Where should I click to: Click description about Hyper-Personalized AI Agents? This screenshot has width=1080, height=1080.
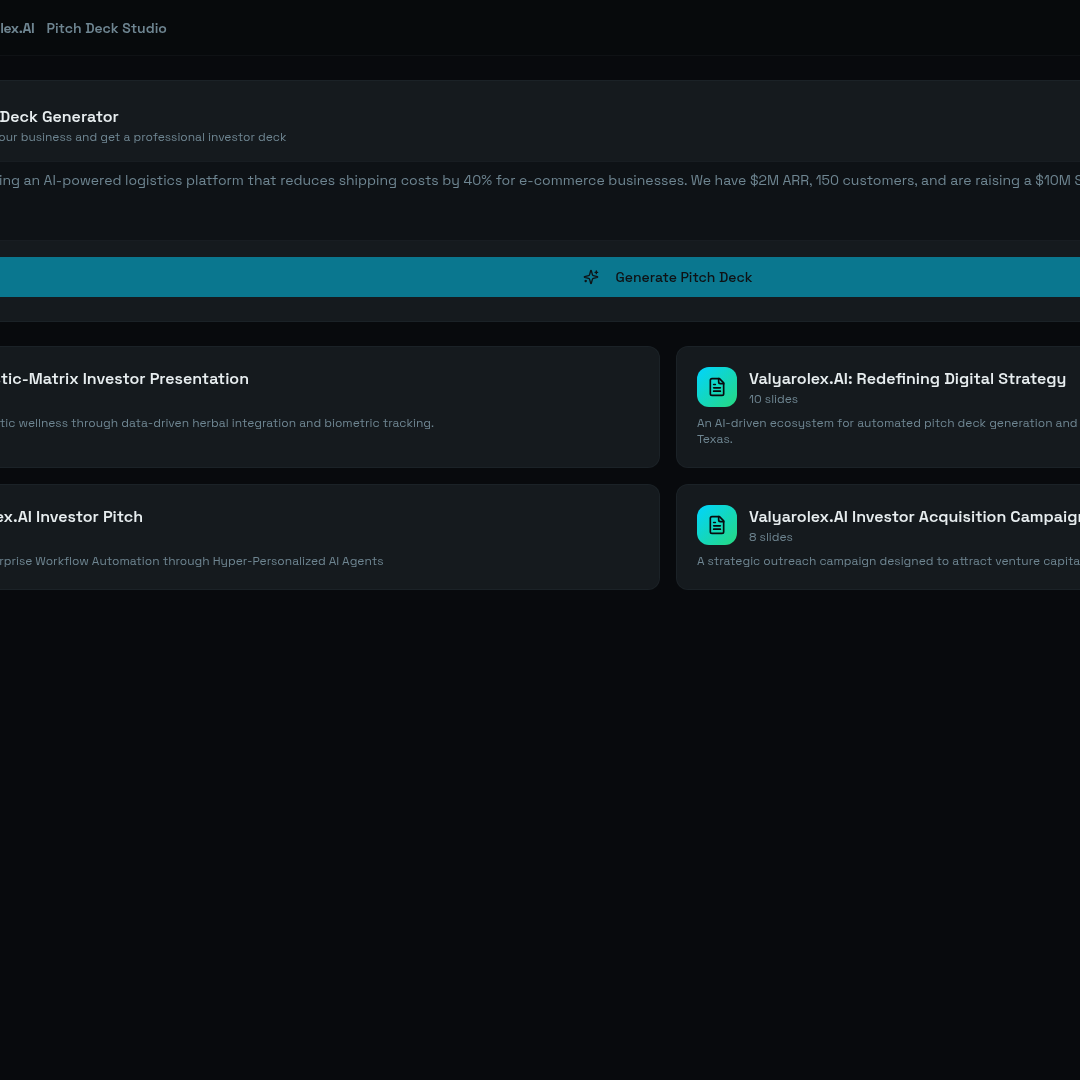pyautogui.click(x=191, y=561)
